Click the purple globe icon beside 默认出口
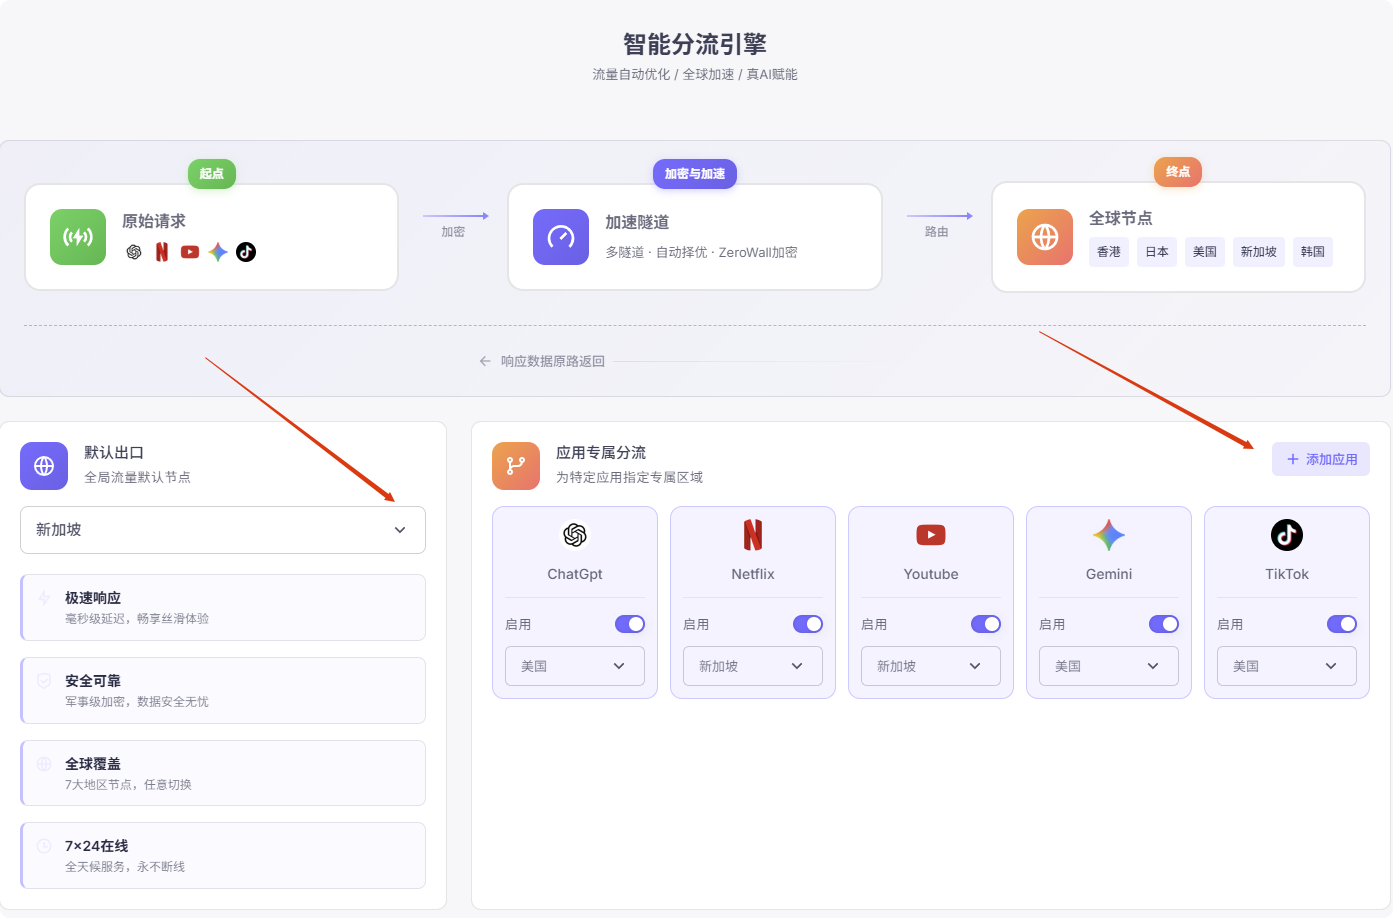1393x918 pixels. pos(44,466)
